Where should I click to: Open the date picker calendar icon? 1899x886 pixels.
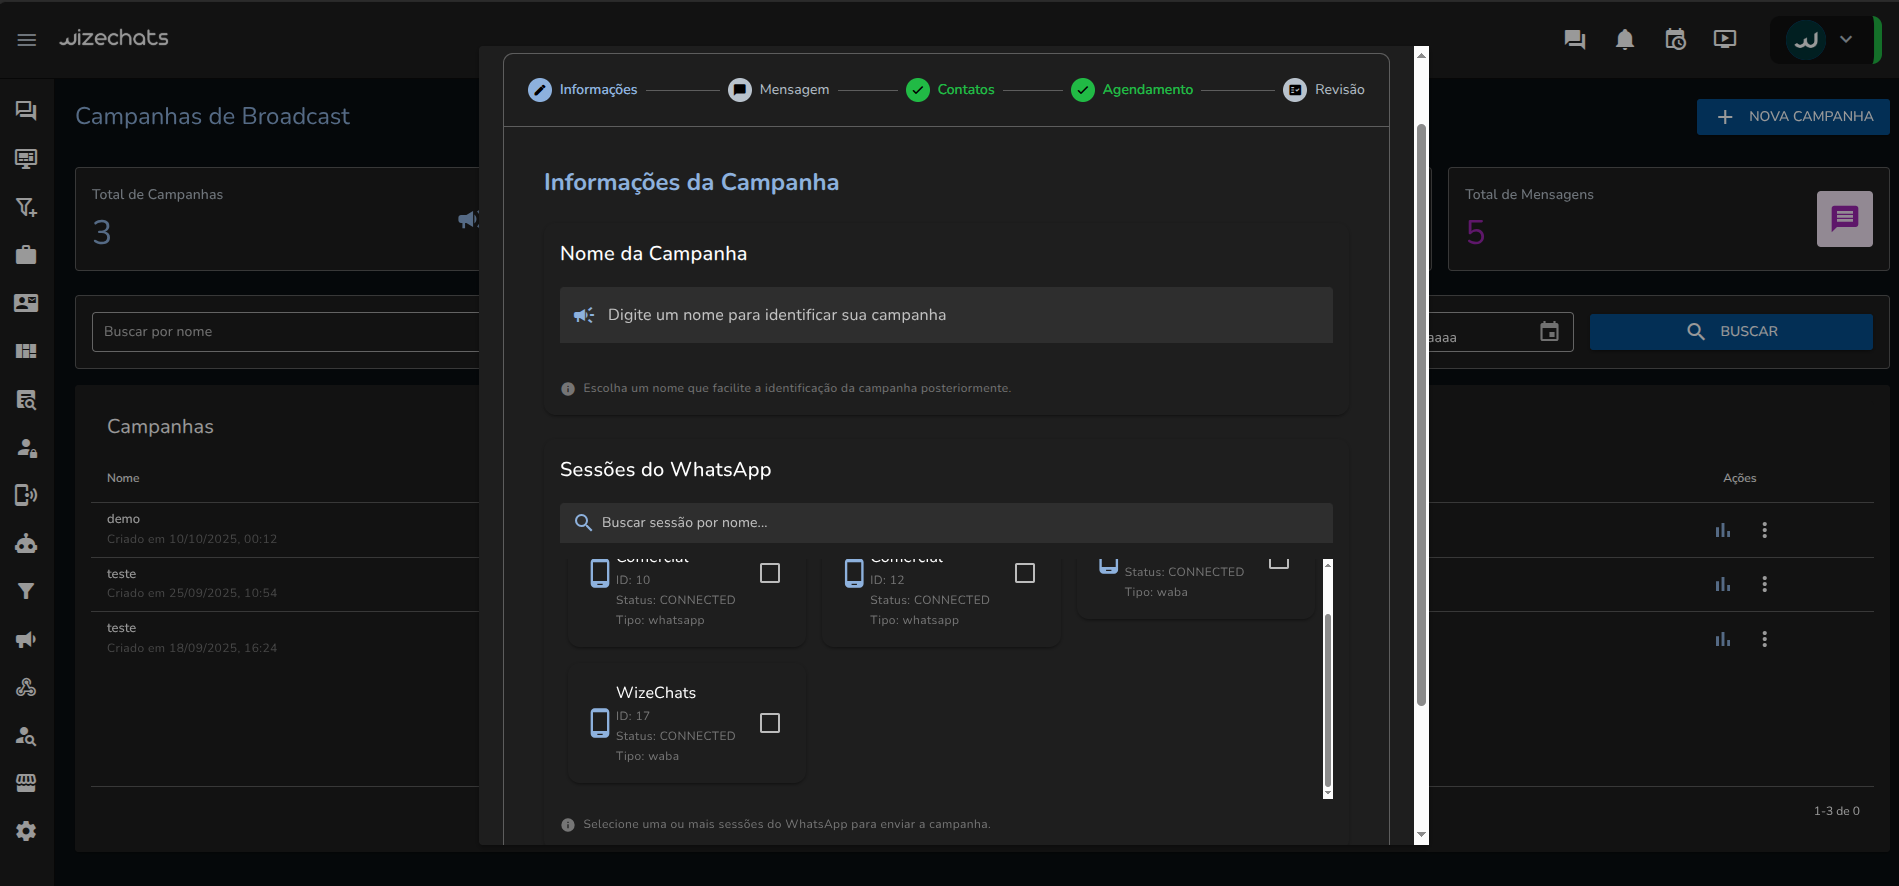tap(1549, 332)
